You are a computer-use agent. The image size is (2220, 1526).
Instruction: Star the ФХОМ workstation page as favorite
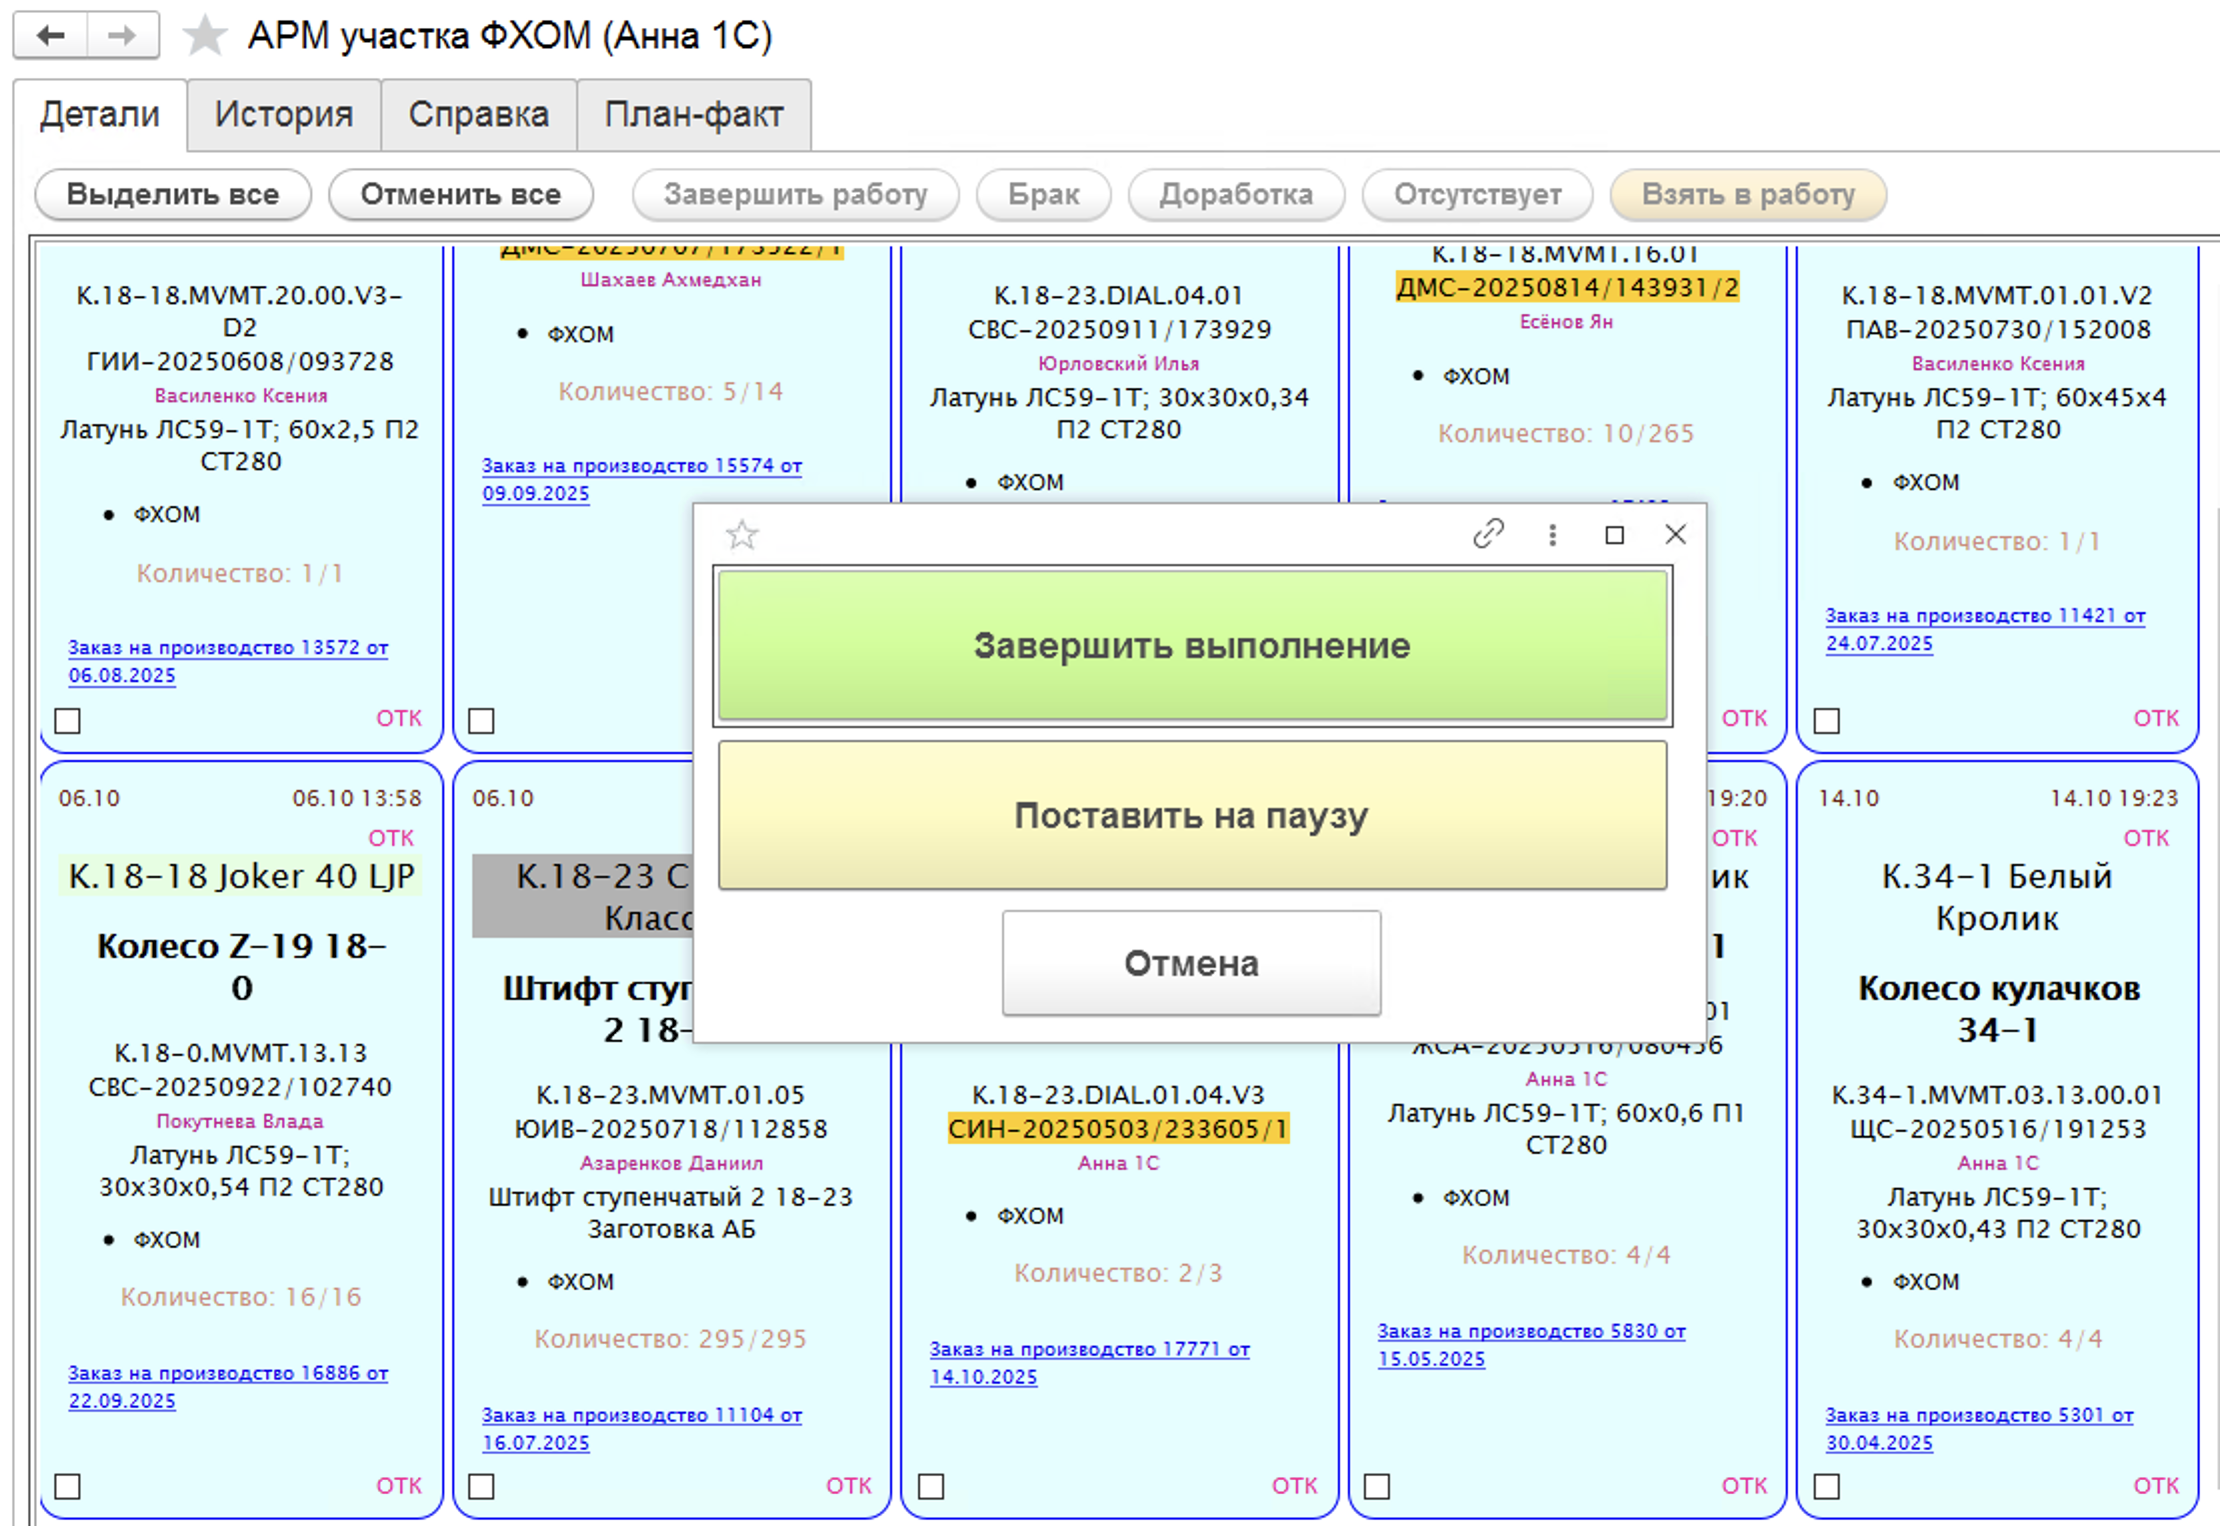[x=205, y=36]
